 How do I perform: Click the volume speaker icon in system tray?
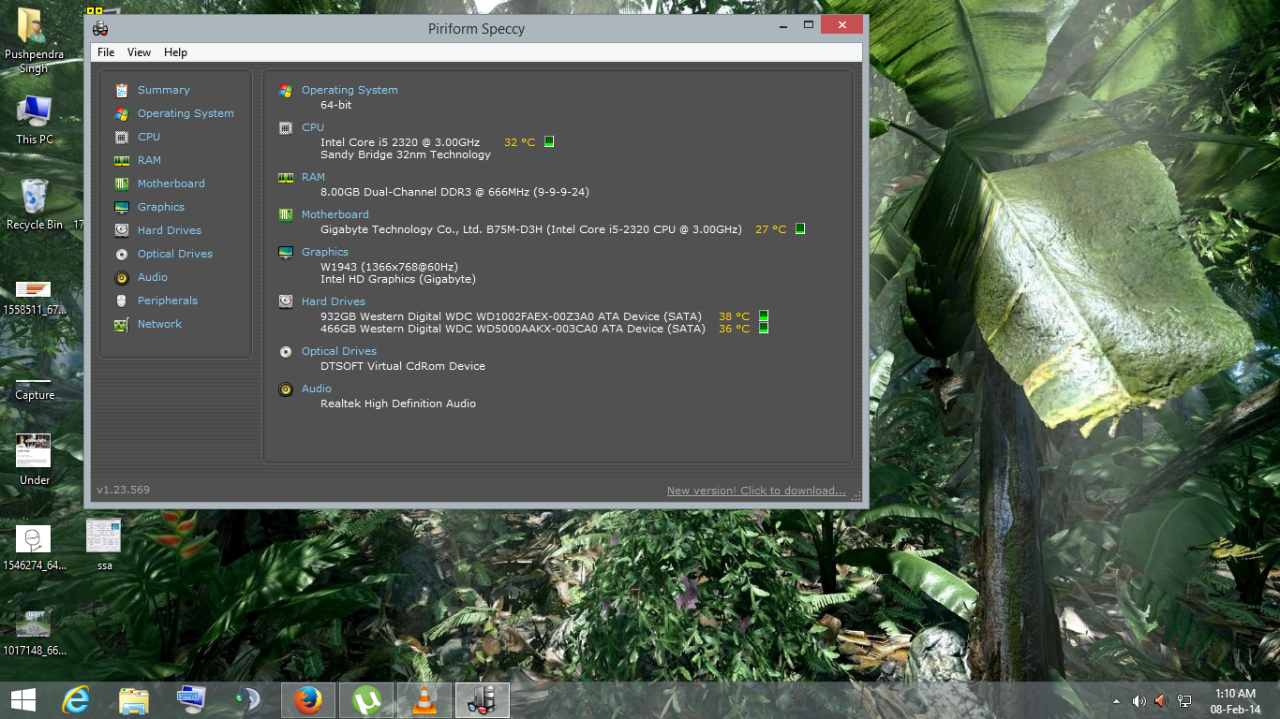tap(1139, 701)
